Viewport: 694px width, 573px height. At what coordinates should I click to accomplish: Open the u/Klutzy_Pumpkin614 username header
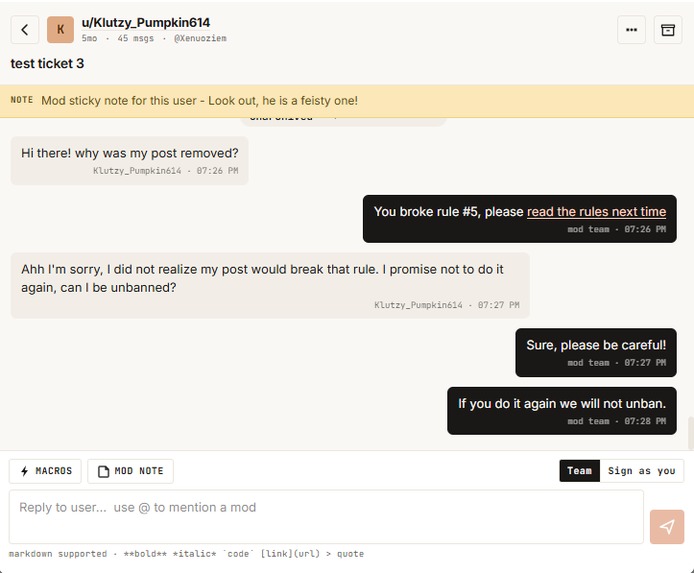[146, 23]
